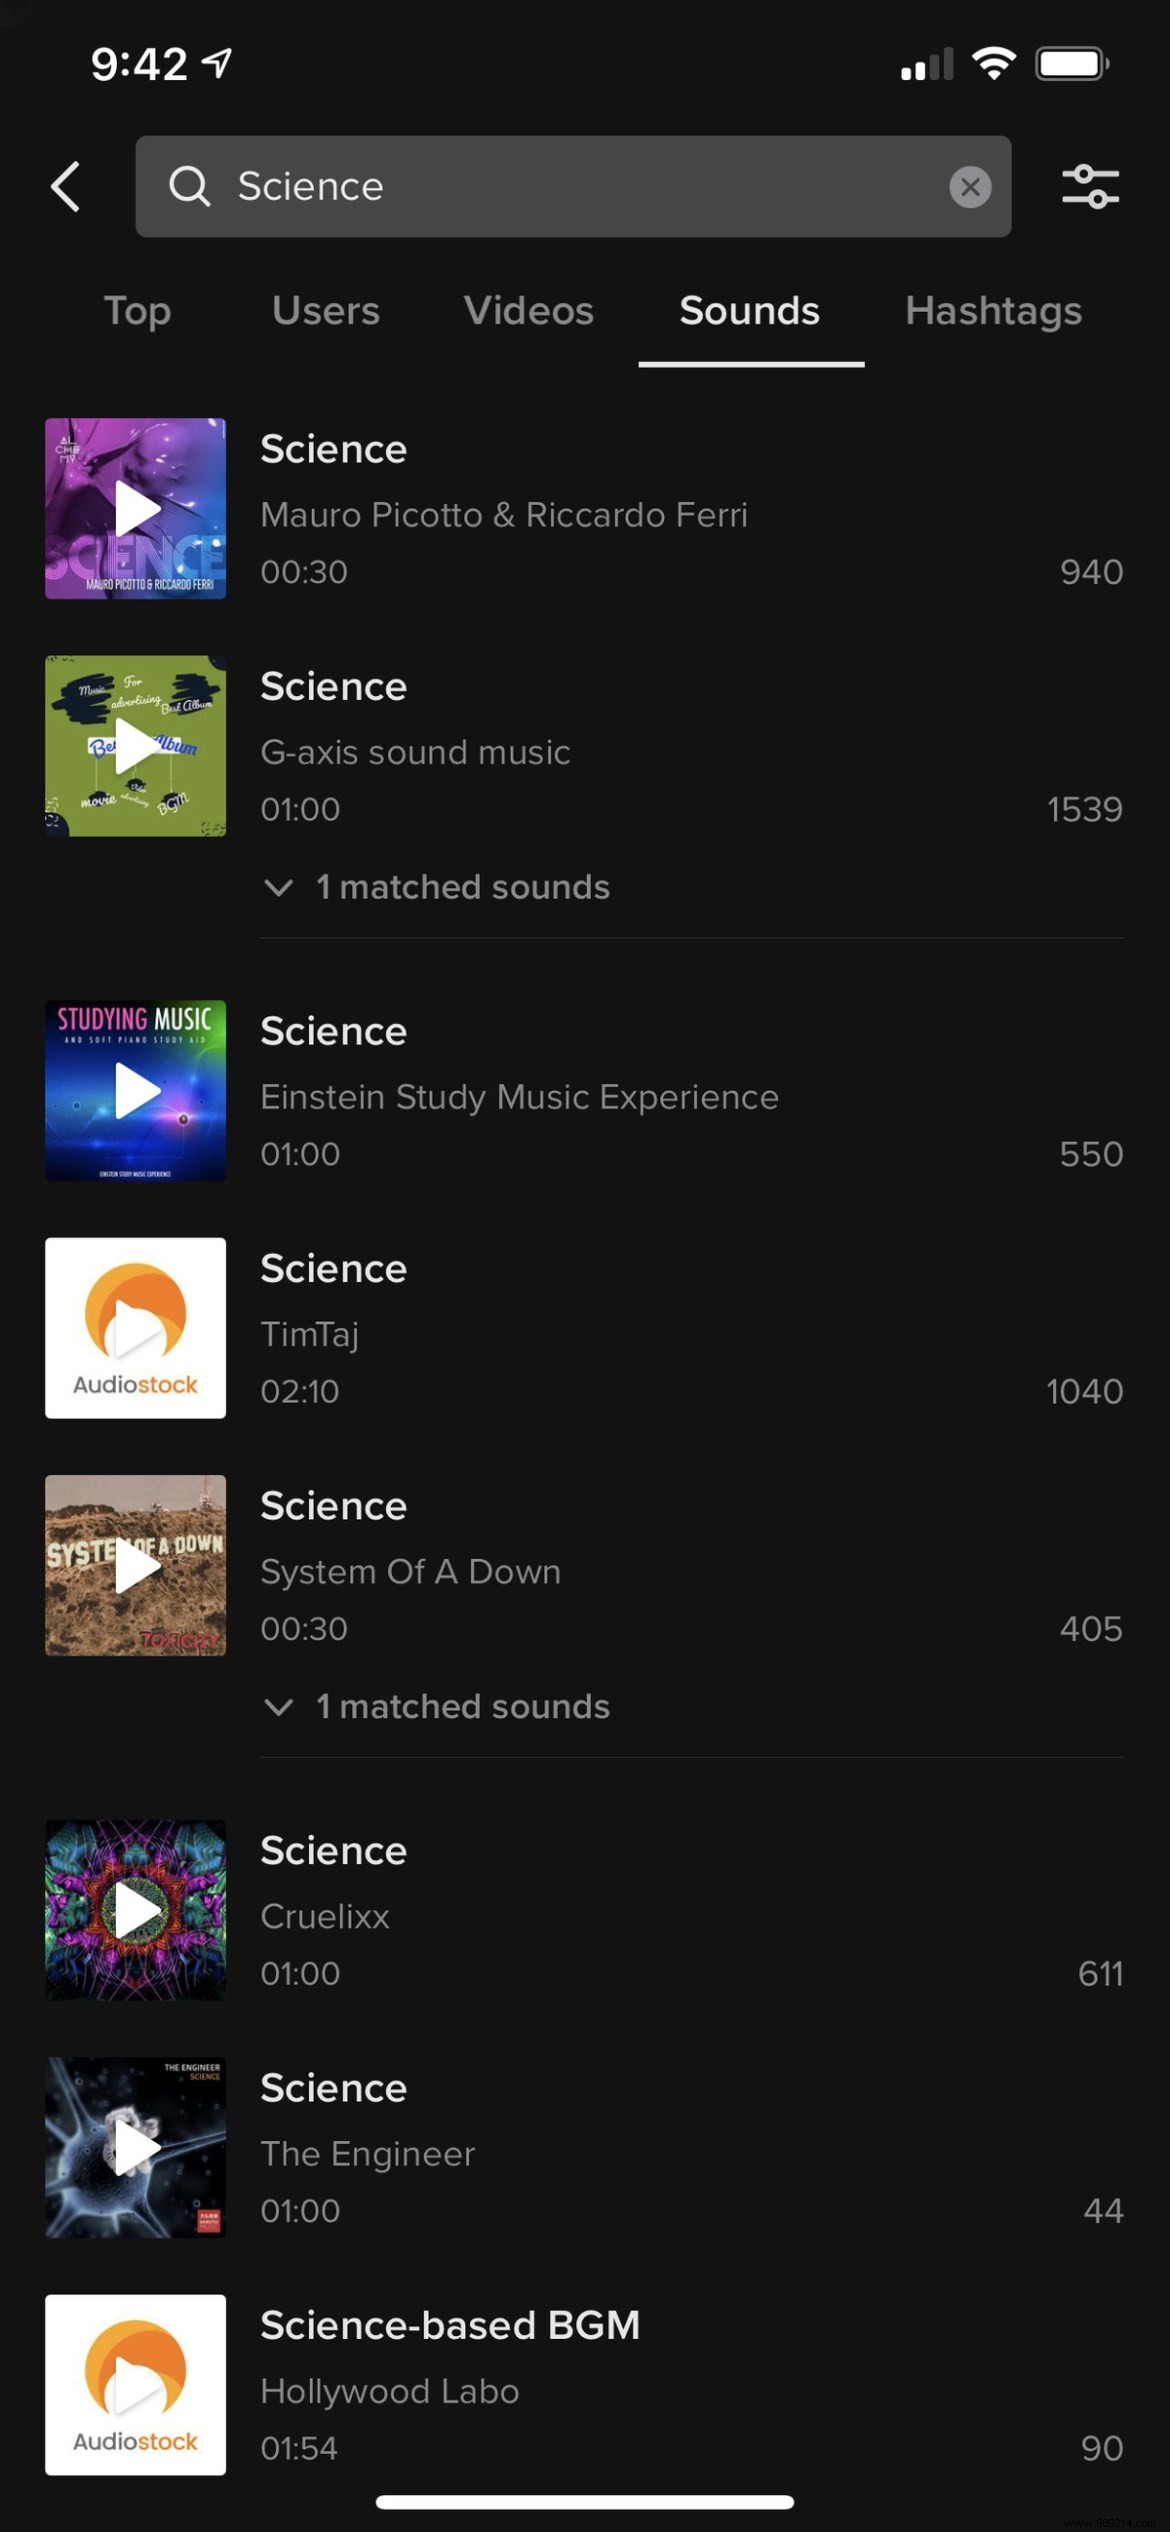Tap the Science search input field
The width and height of the screenshot is (1170, 2532).
[x=580, y=187]
